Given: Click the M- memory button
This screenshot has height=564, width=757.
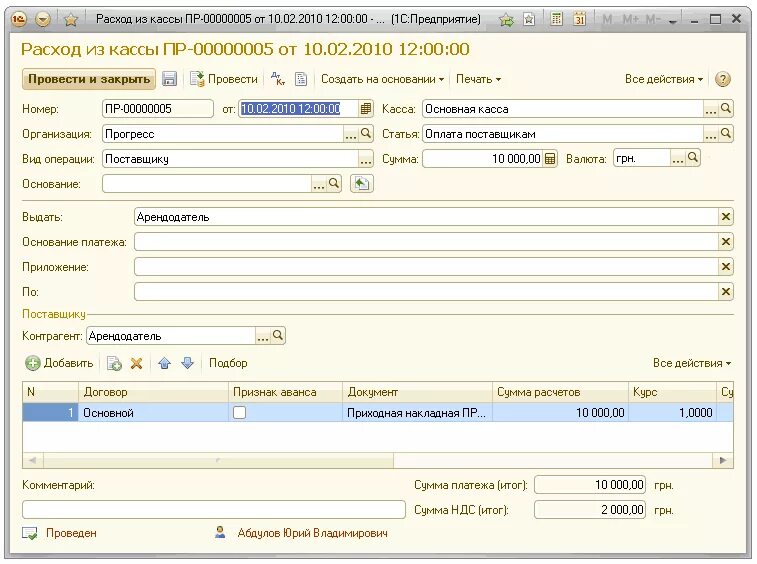Looking at the screenshot, I should [653, 19].
